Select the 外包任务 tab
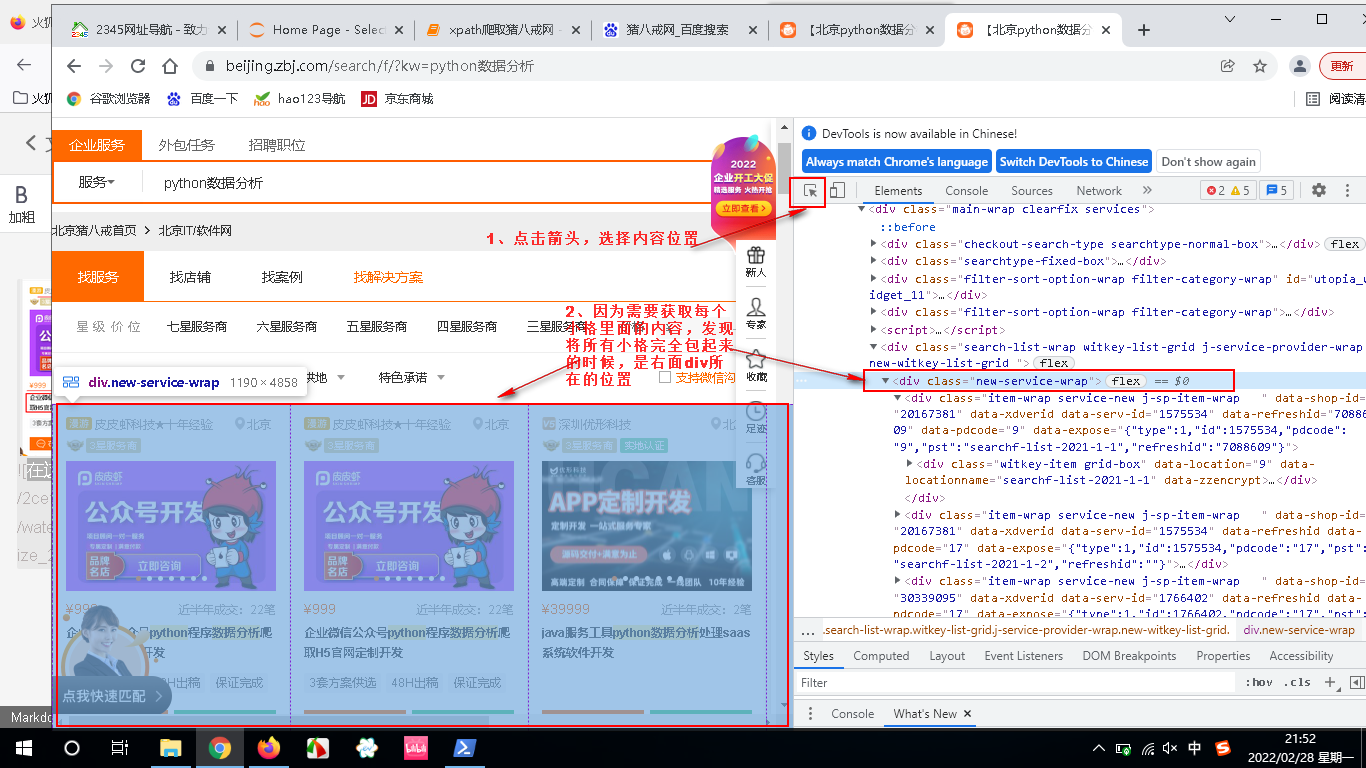The width and height of the screenshot is (1366, 768). (x=186, y=145)
